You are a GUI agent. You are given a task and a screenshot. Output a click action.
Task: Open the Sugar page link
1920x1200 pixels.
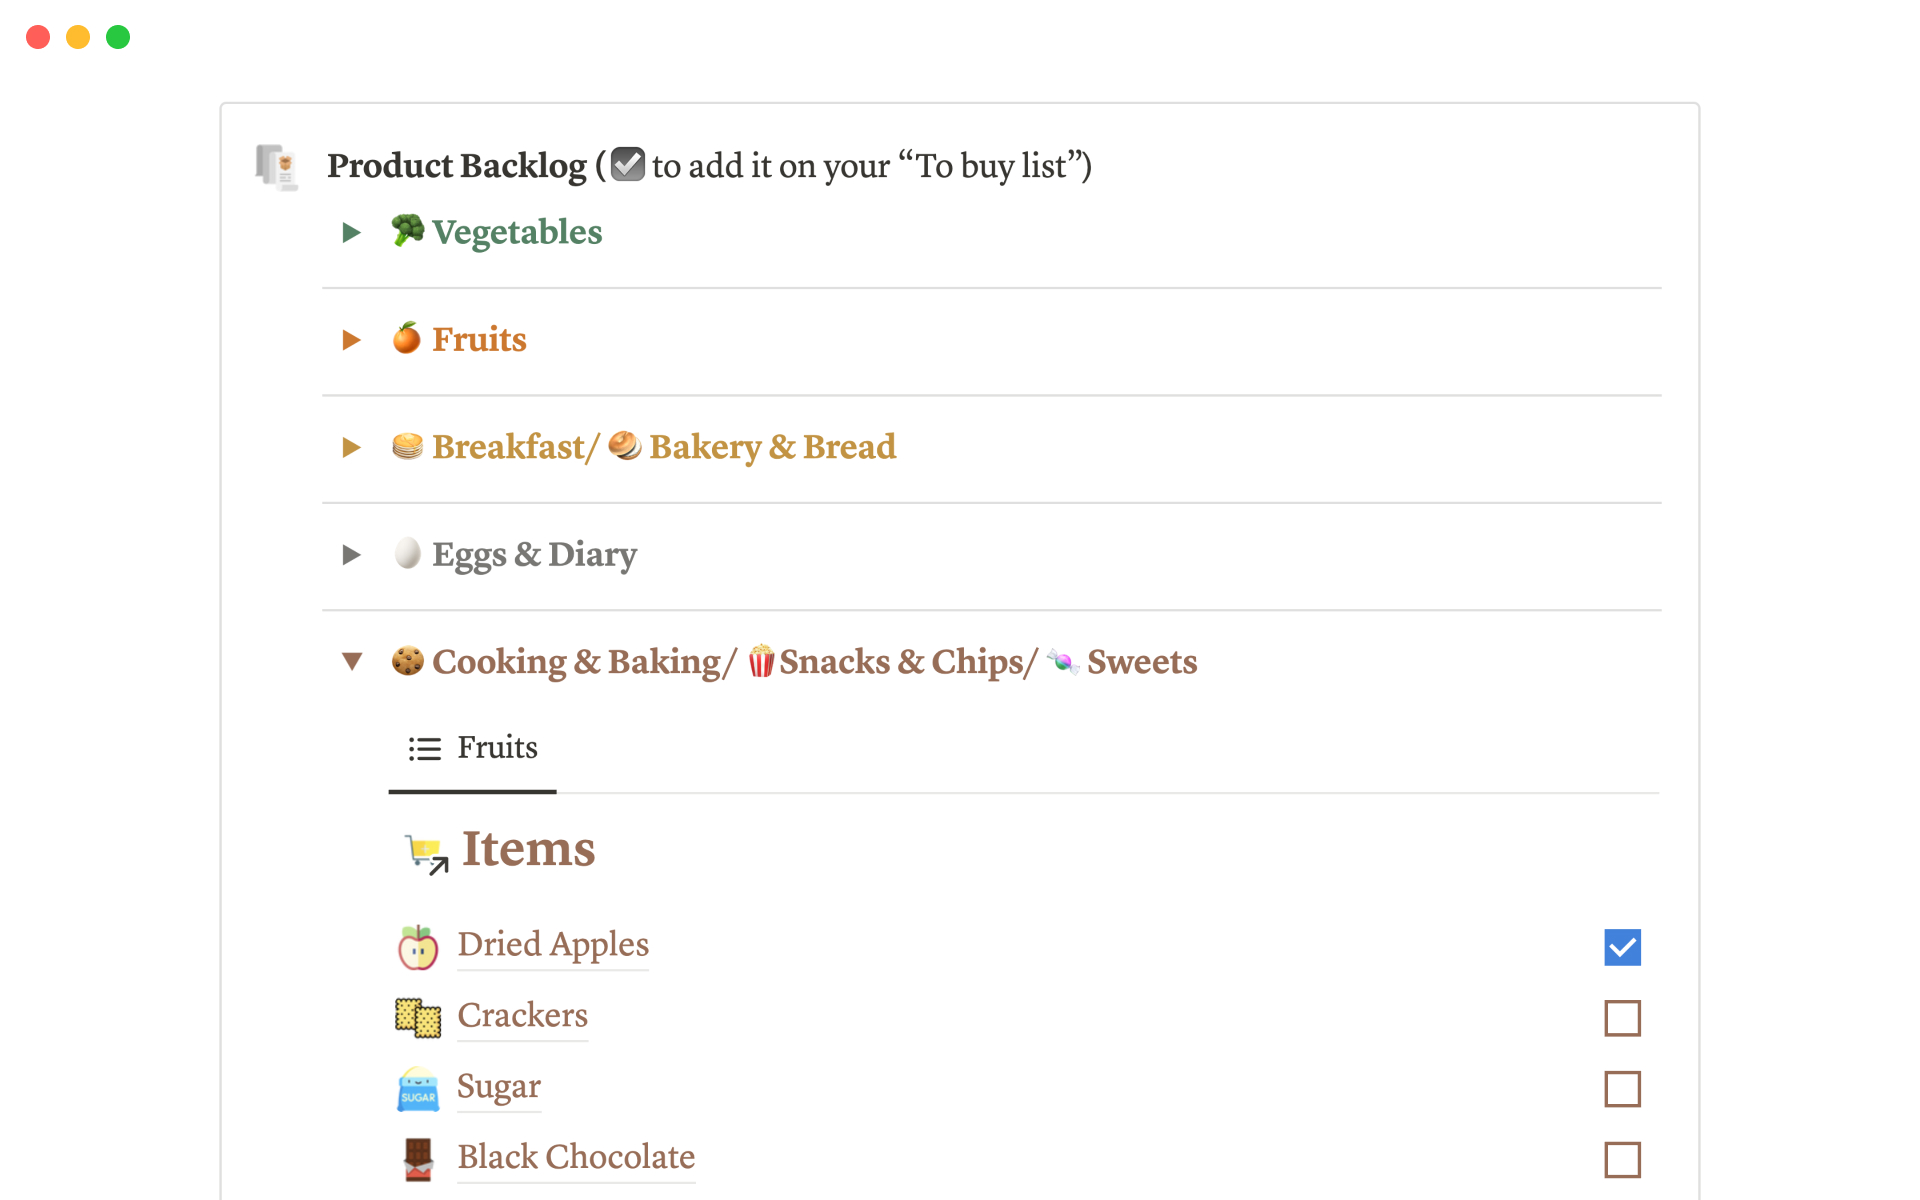[x=498, y=1087]
